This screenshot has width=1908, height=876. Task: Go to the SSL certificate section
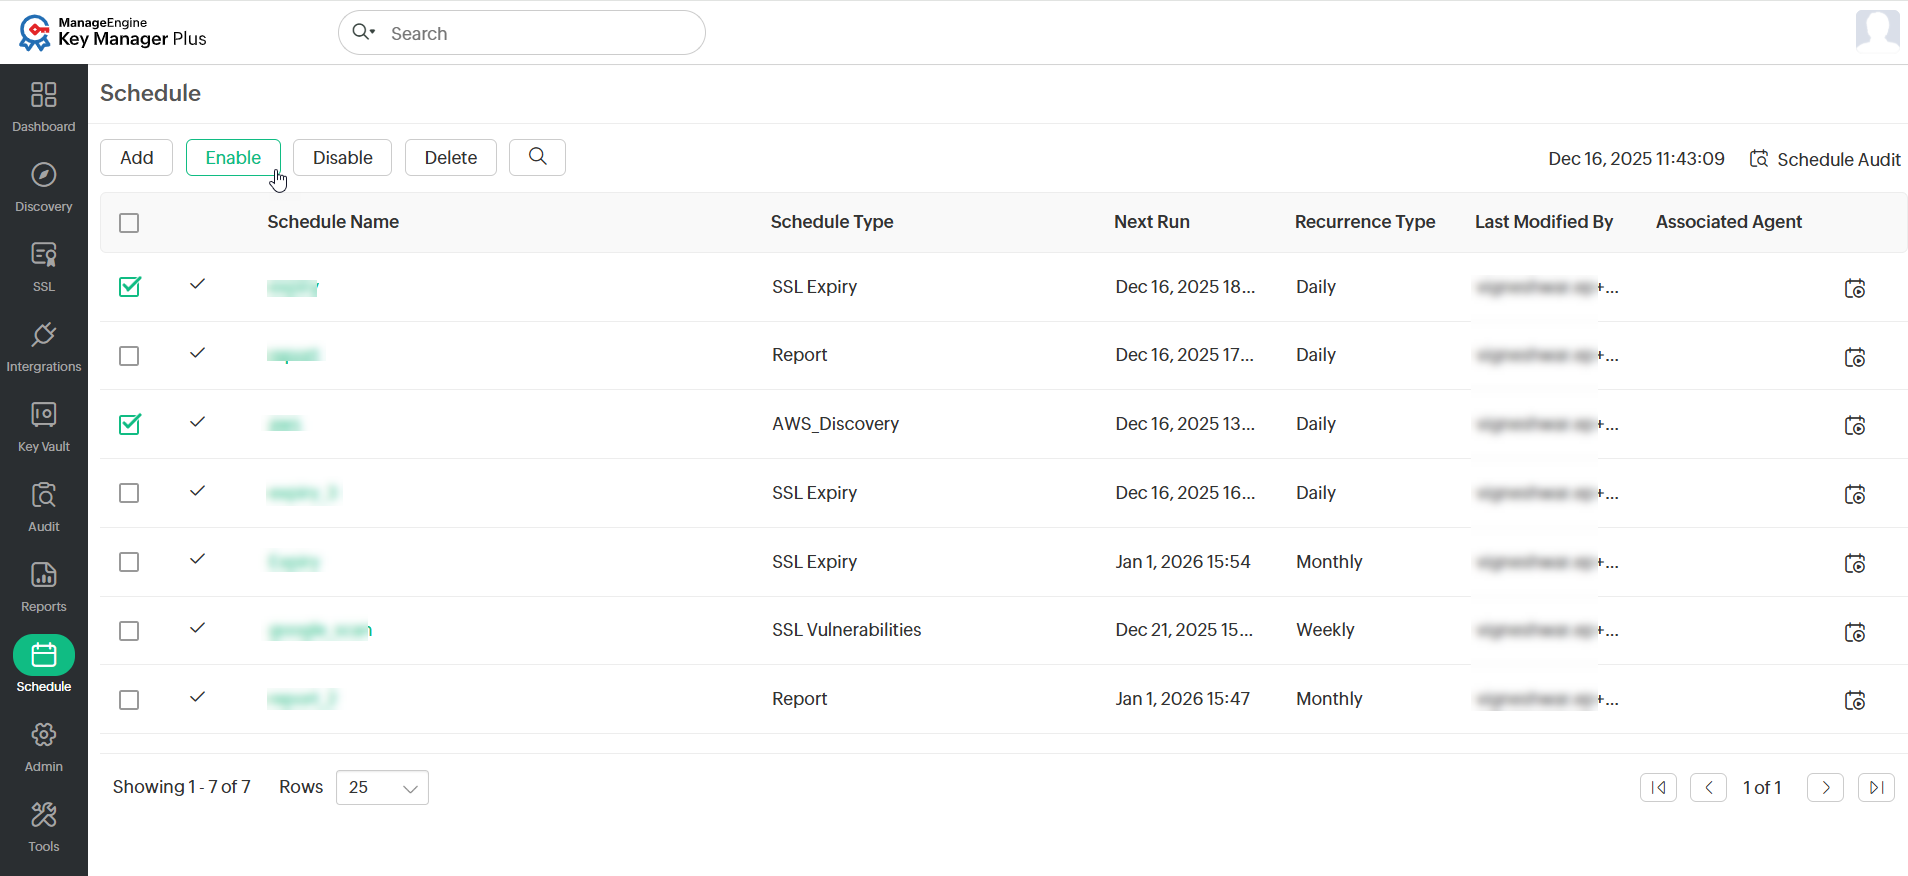point(43,255)
